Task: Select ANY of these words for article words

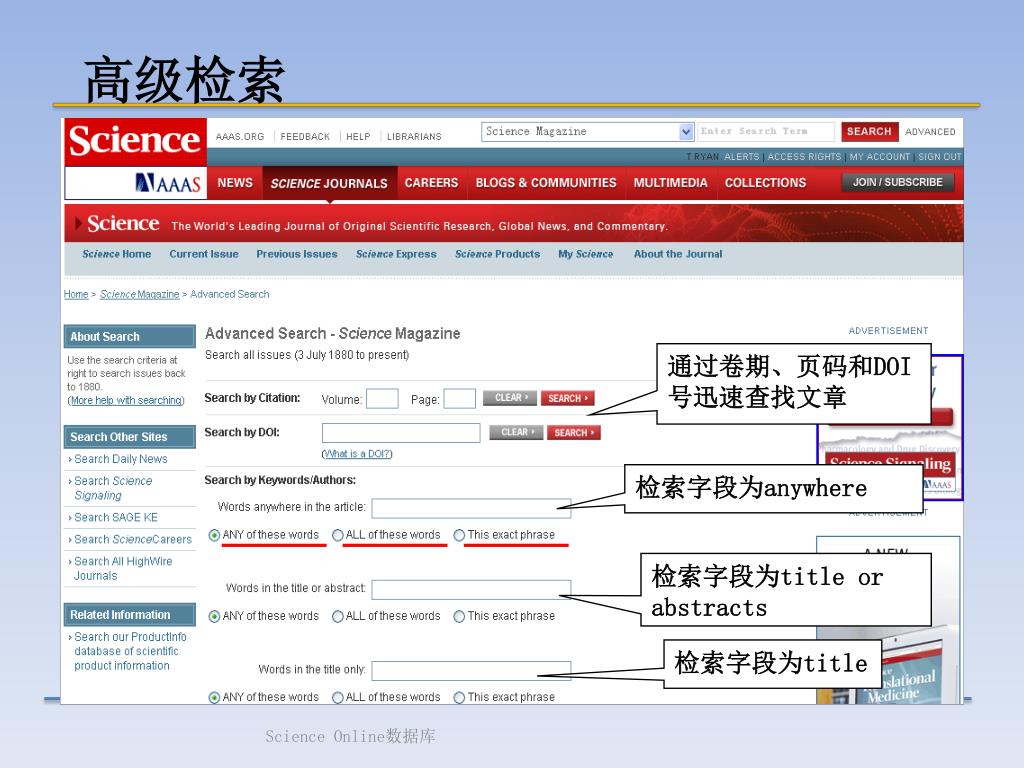Action: pyautogui.click(x=214, y=536)
